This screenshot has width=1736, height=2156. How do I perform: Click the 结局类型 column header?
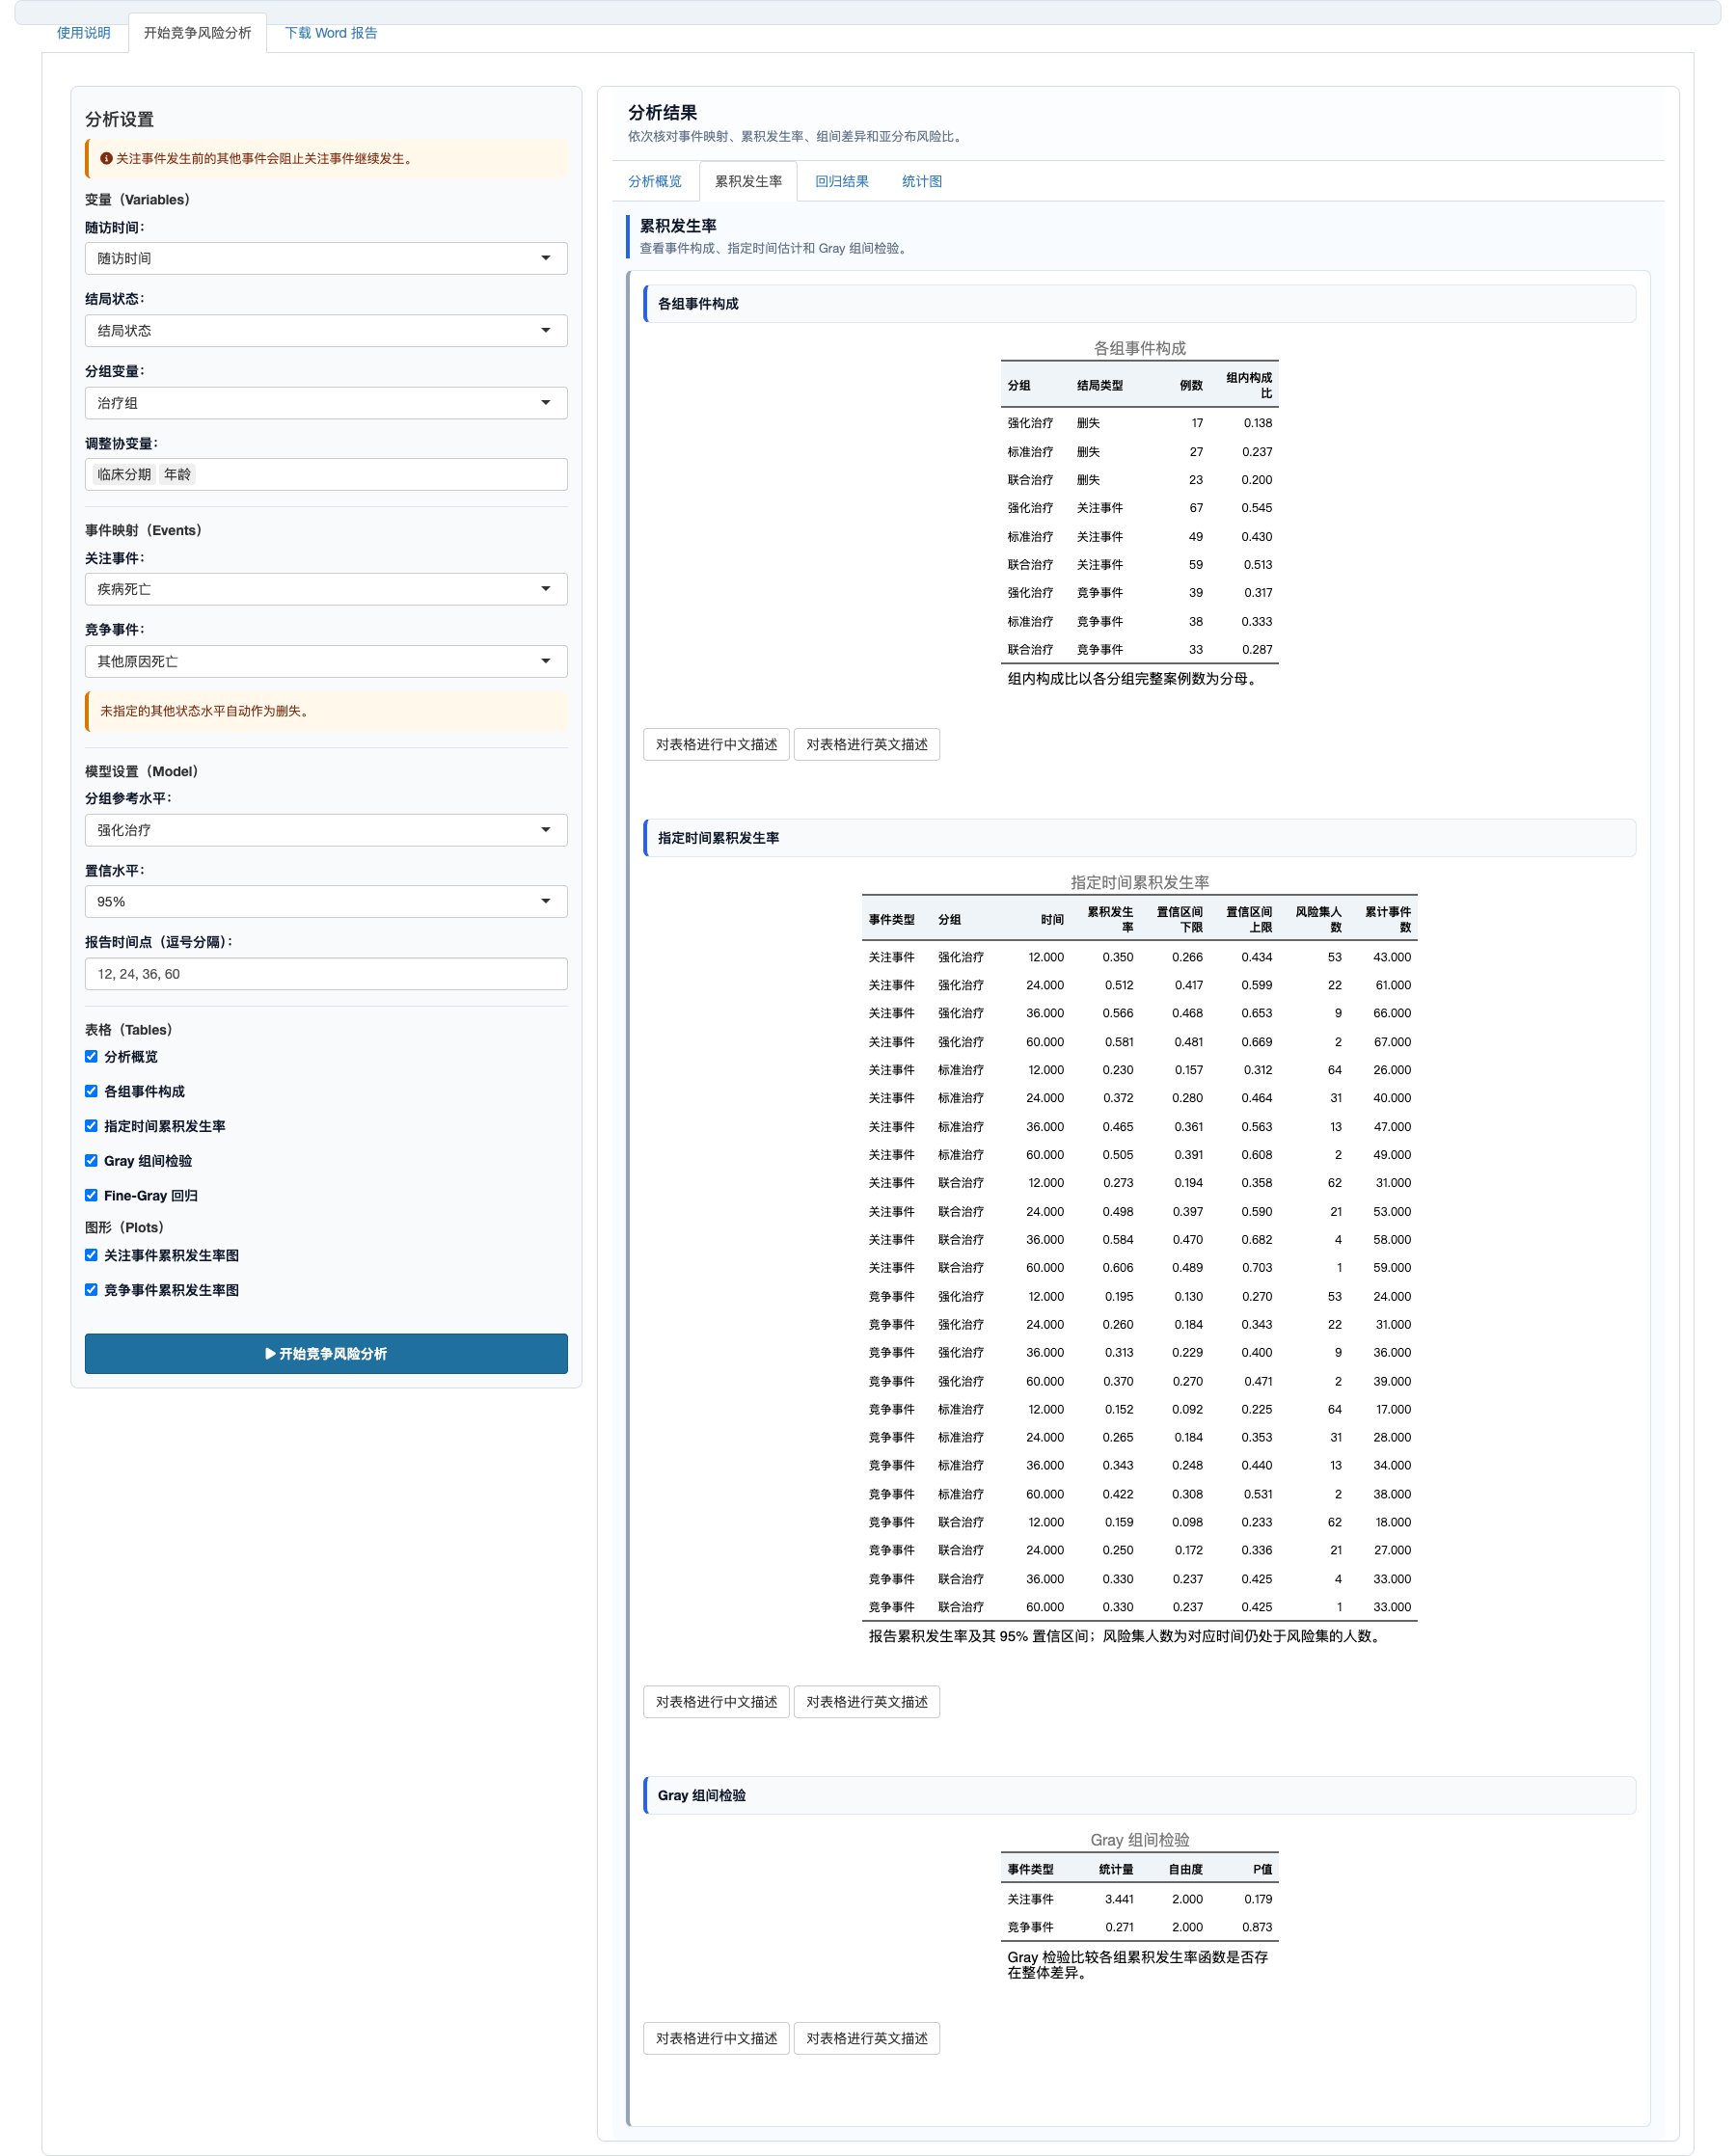pos(1099,385)
